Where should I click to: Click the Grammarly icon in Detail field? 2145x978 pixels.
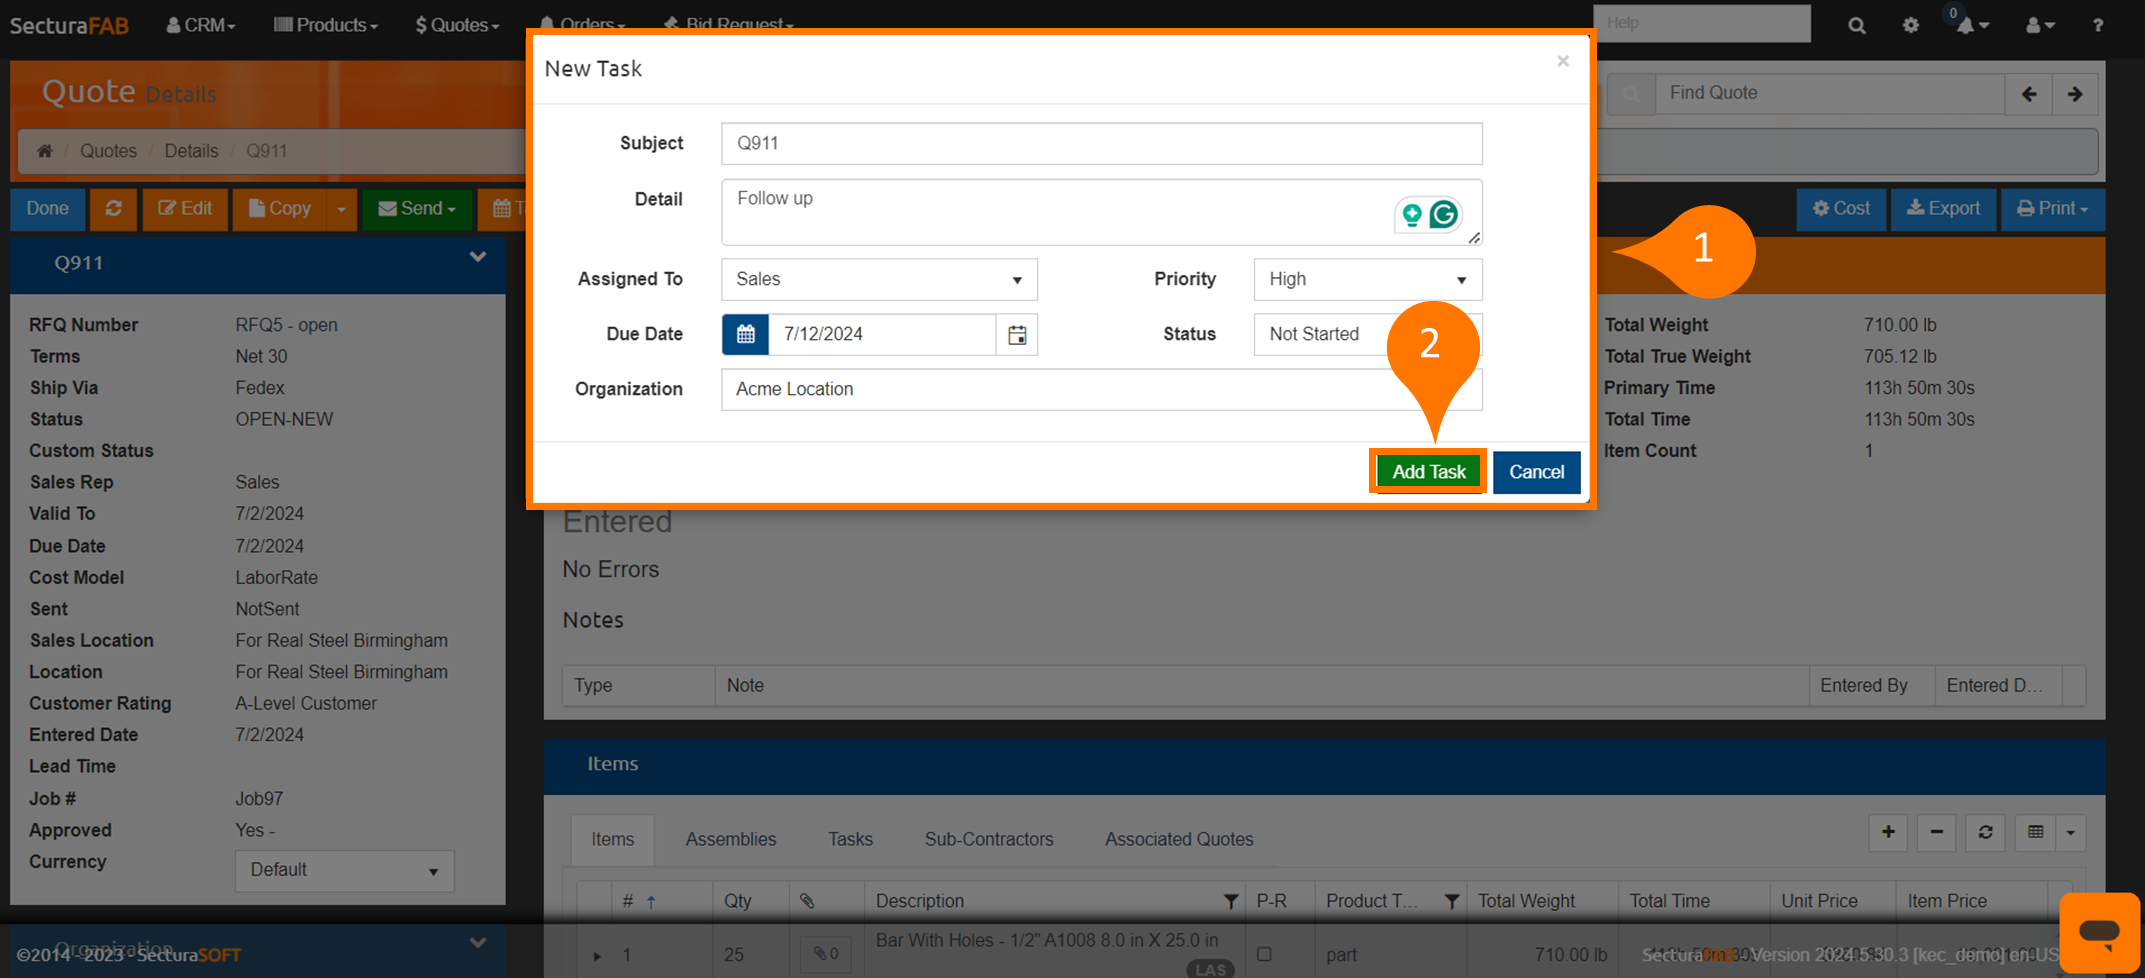pos(1443,214)
